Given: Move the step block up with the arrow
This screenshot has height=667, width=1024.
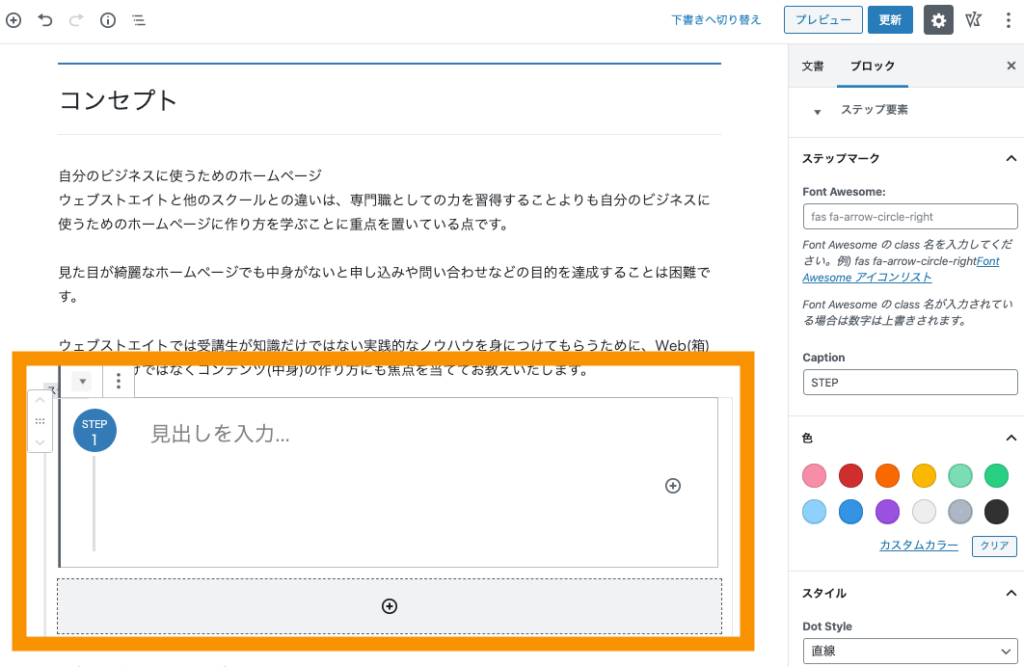Looking at the screenshot, I should (39, 399).
